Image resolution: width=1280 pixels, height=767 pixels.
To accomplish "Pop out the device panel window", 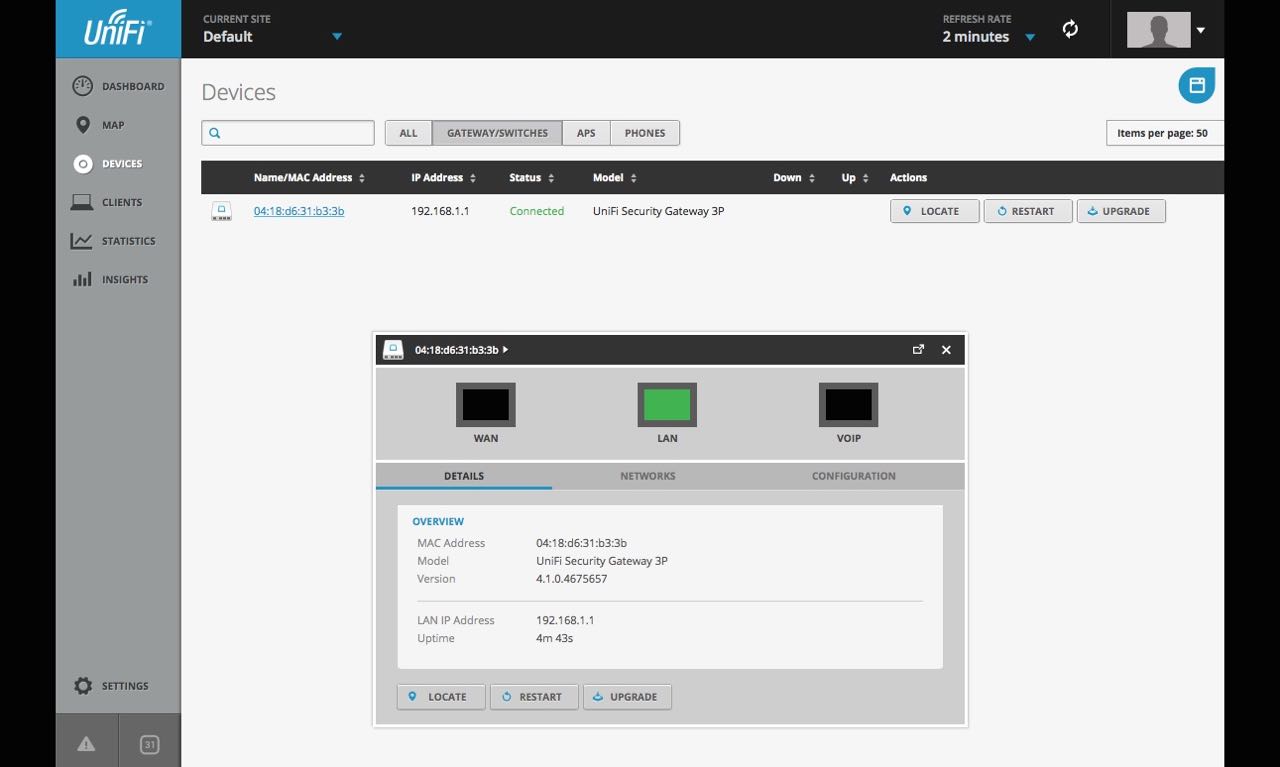I will coord(918,350).
